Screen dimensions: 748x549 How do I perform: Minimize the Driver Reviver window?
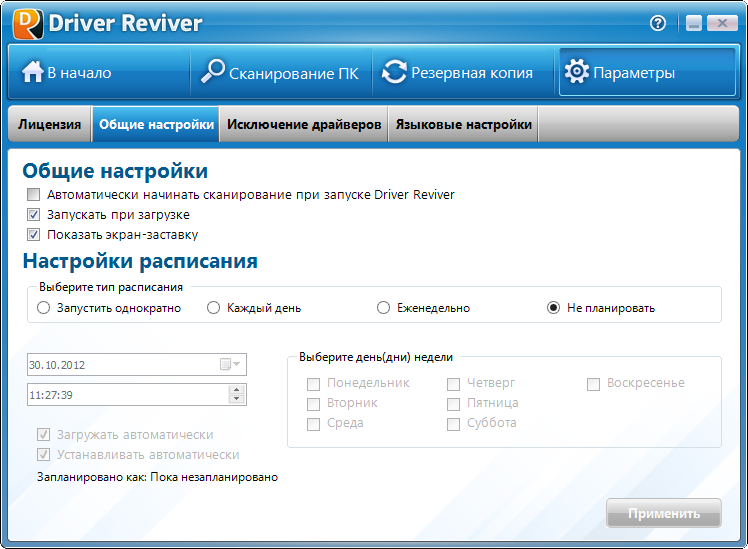(694, 23)
